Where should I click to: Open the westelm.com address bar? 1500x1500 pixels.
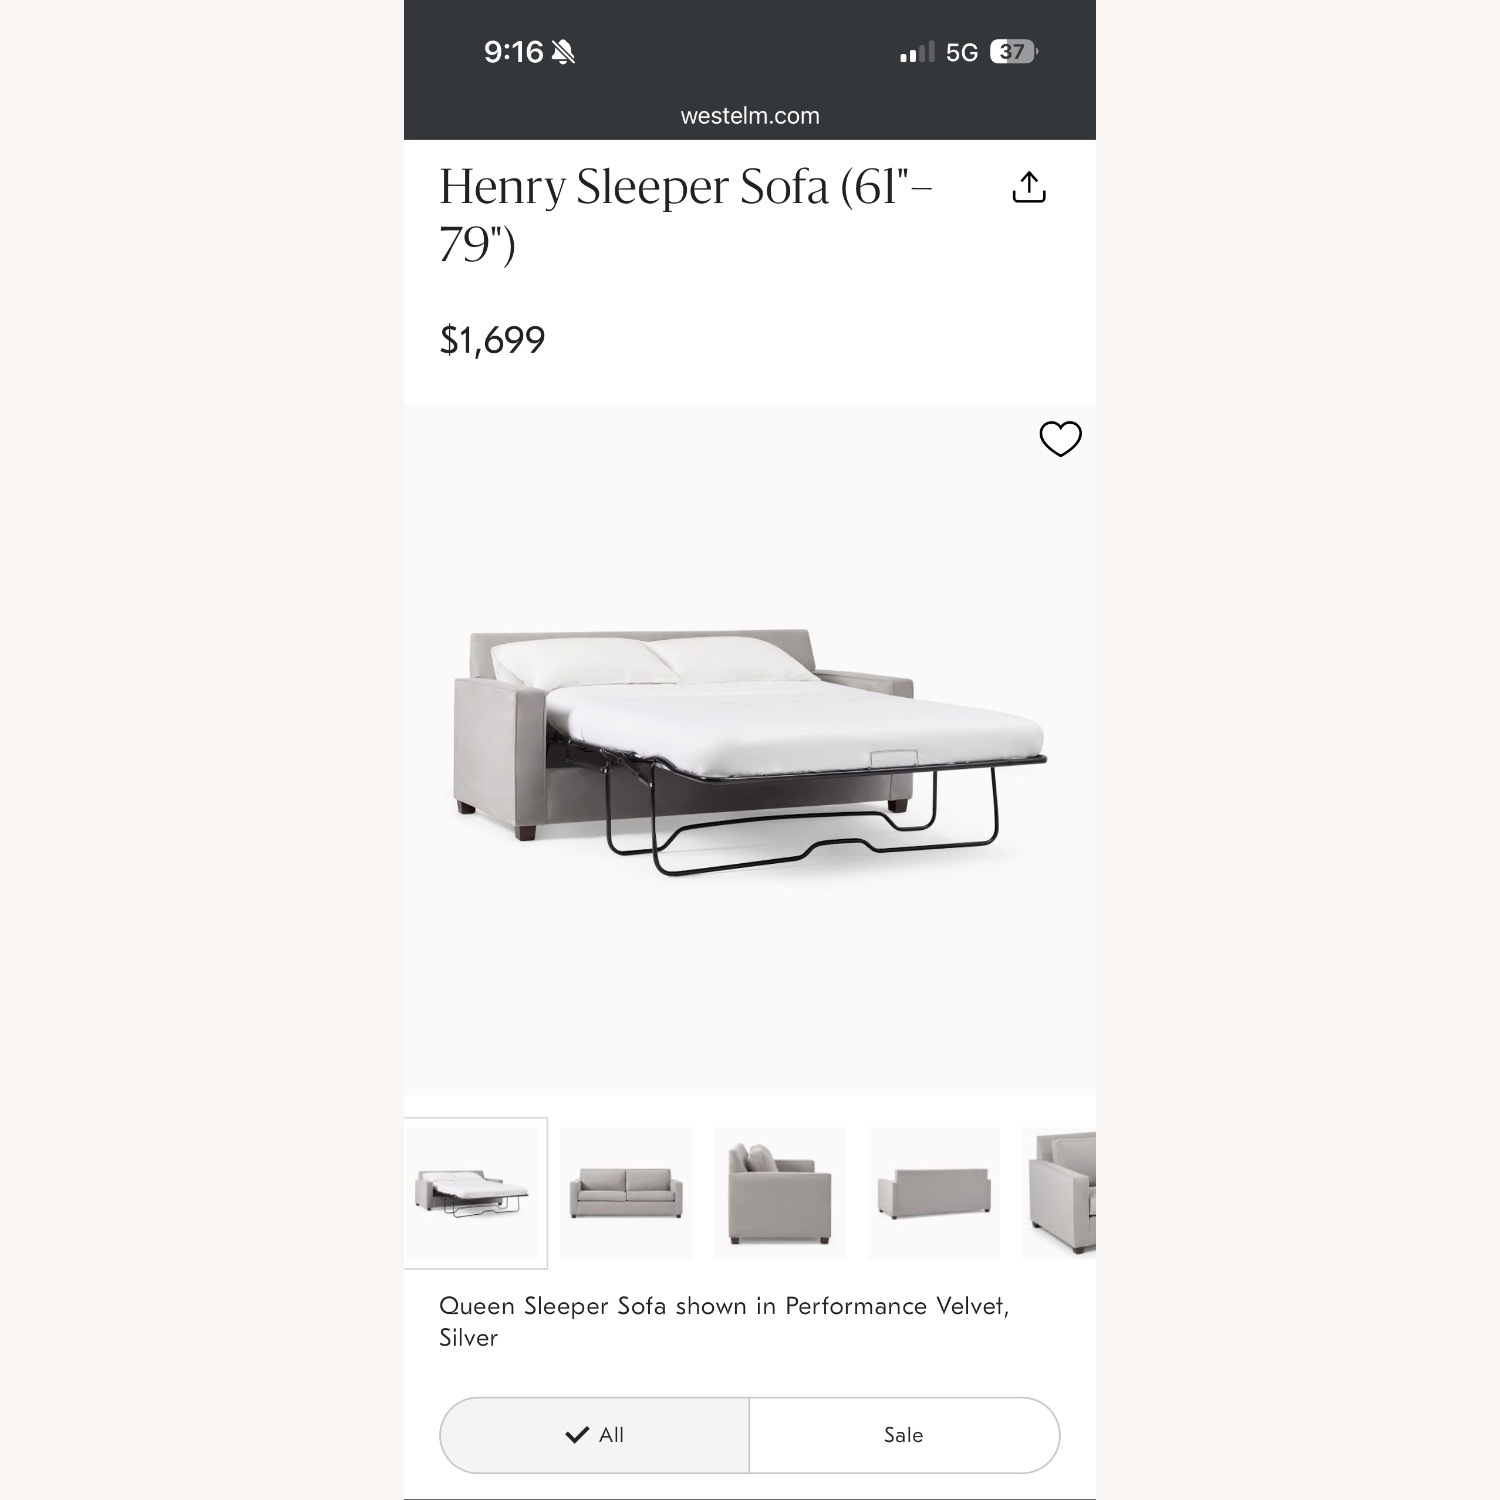750,116
